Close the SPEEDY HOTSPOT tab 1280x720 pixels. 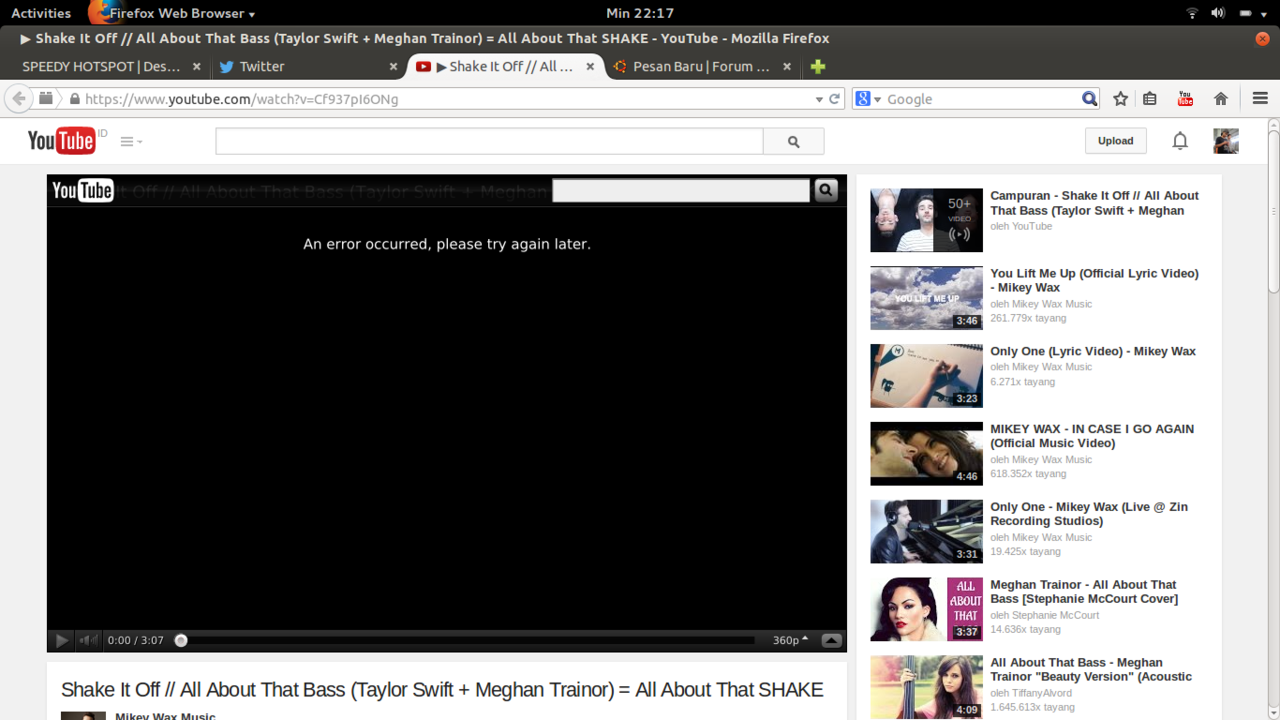point(197,67)
